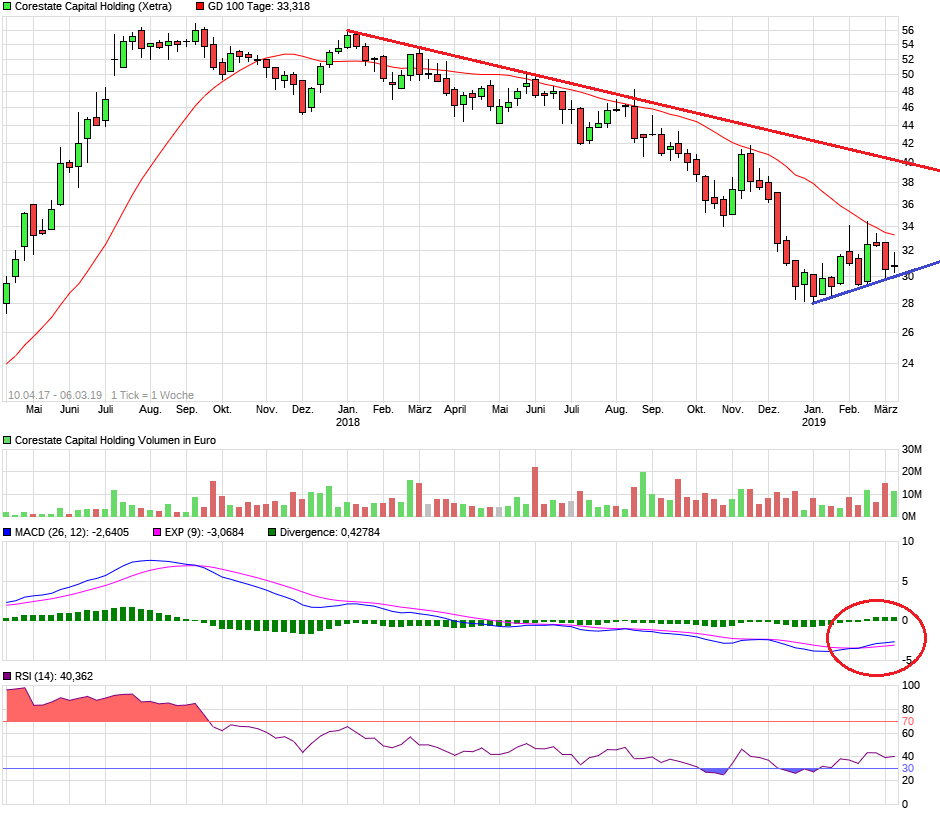The height and width of the screenshot is (814, 940).
Task: Click the blue MACD indicator square
Action: 8,530
